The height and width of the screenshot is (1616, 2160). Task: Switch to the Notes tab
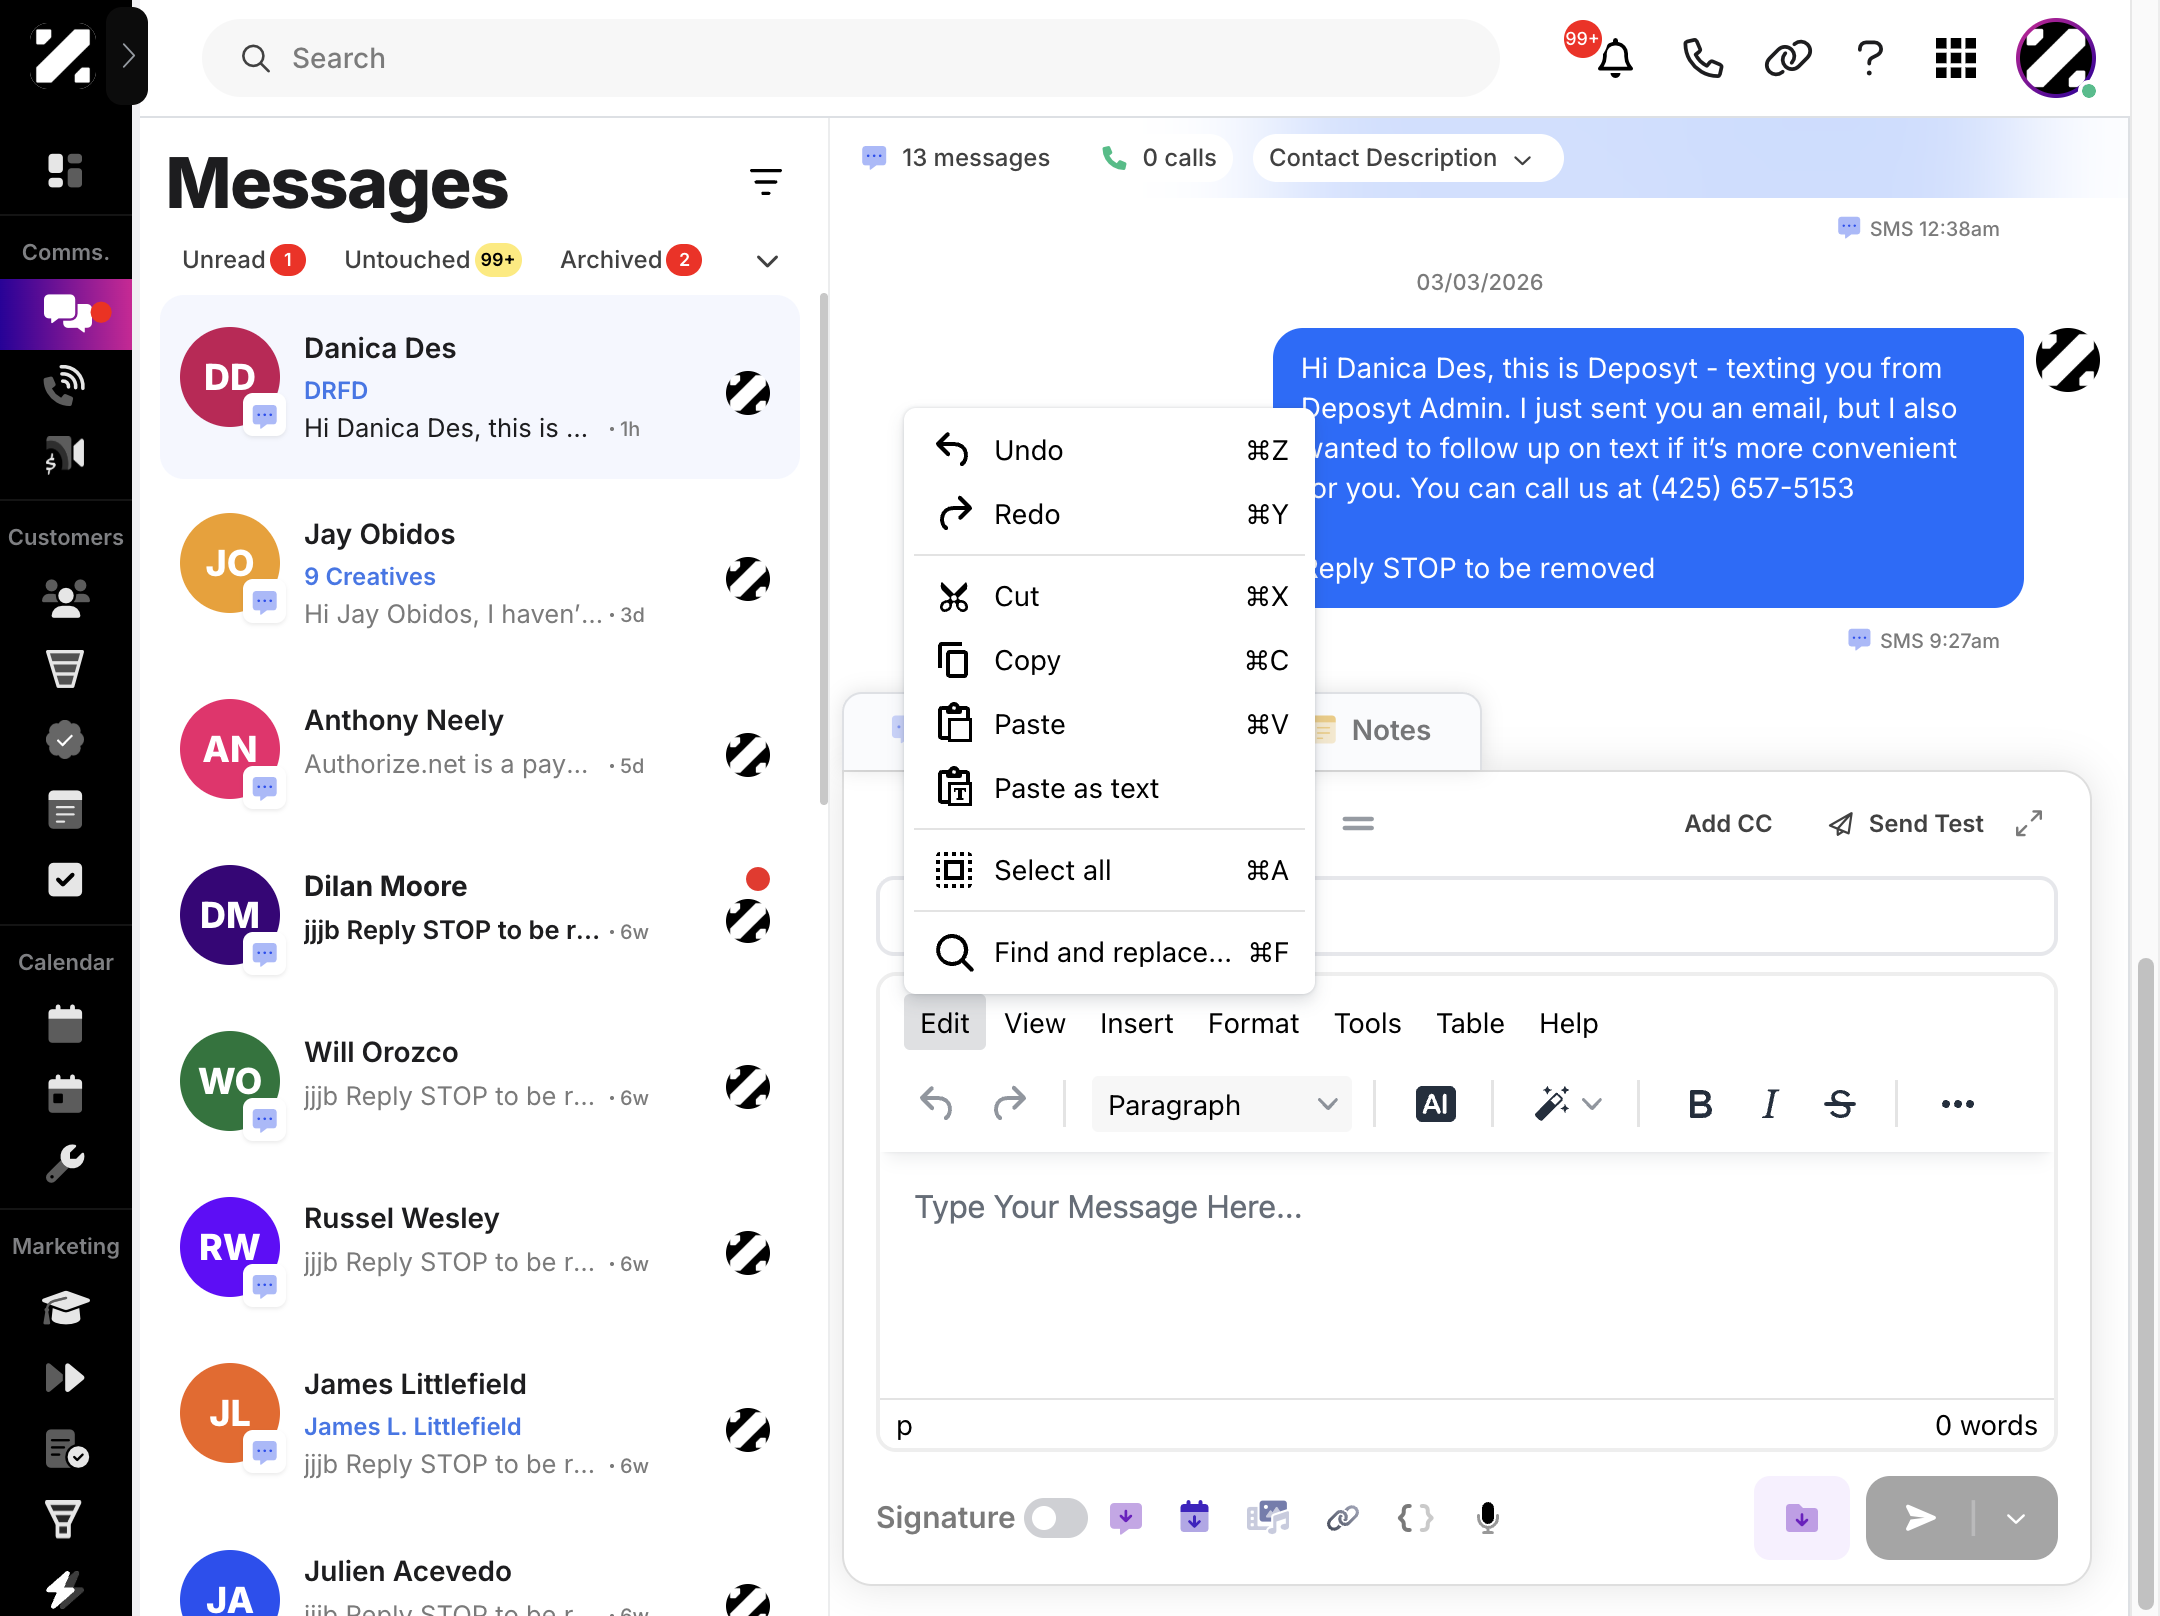[1390, 730]
